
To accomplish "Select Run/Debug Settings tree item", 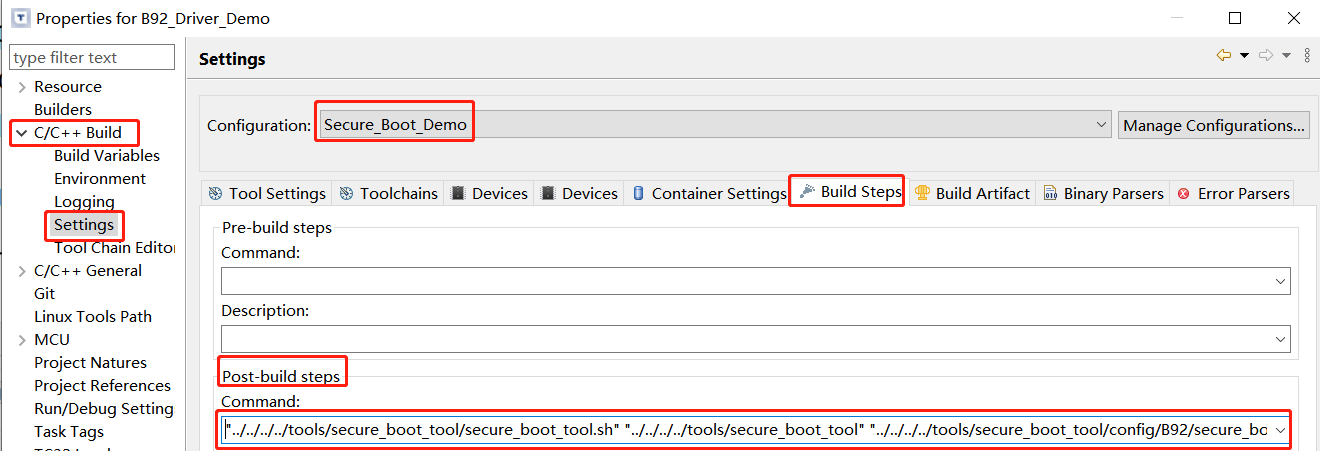I will [x=104, y=409].
